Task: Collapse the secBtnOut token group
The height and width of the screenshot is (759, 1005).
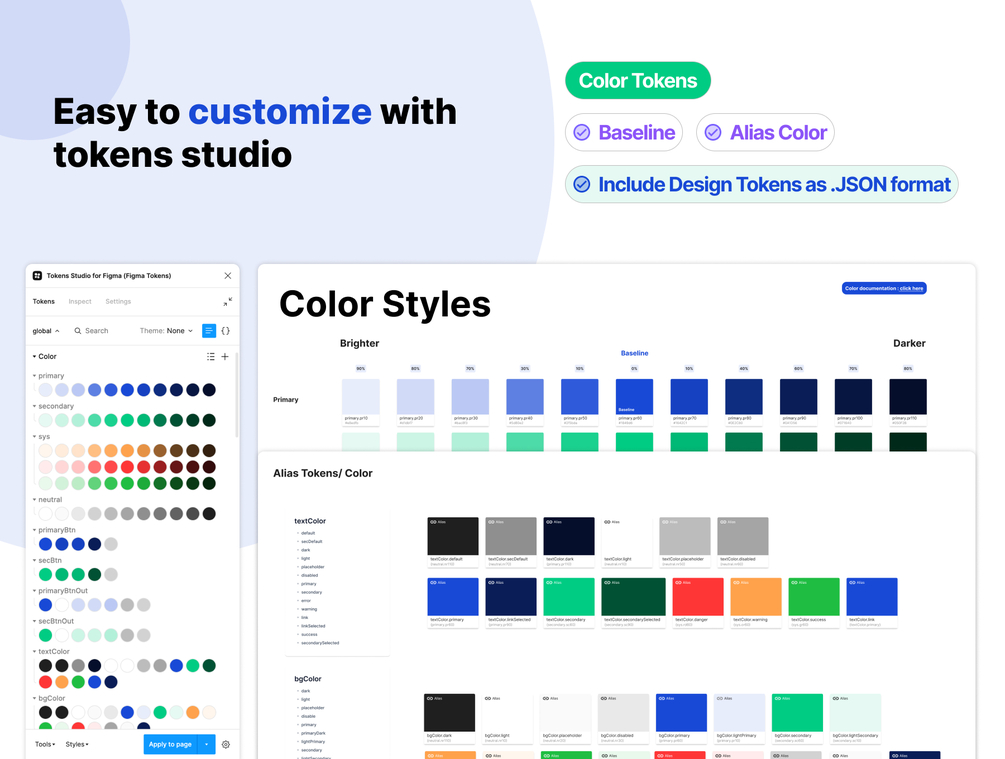Action: pos(35,621)
